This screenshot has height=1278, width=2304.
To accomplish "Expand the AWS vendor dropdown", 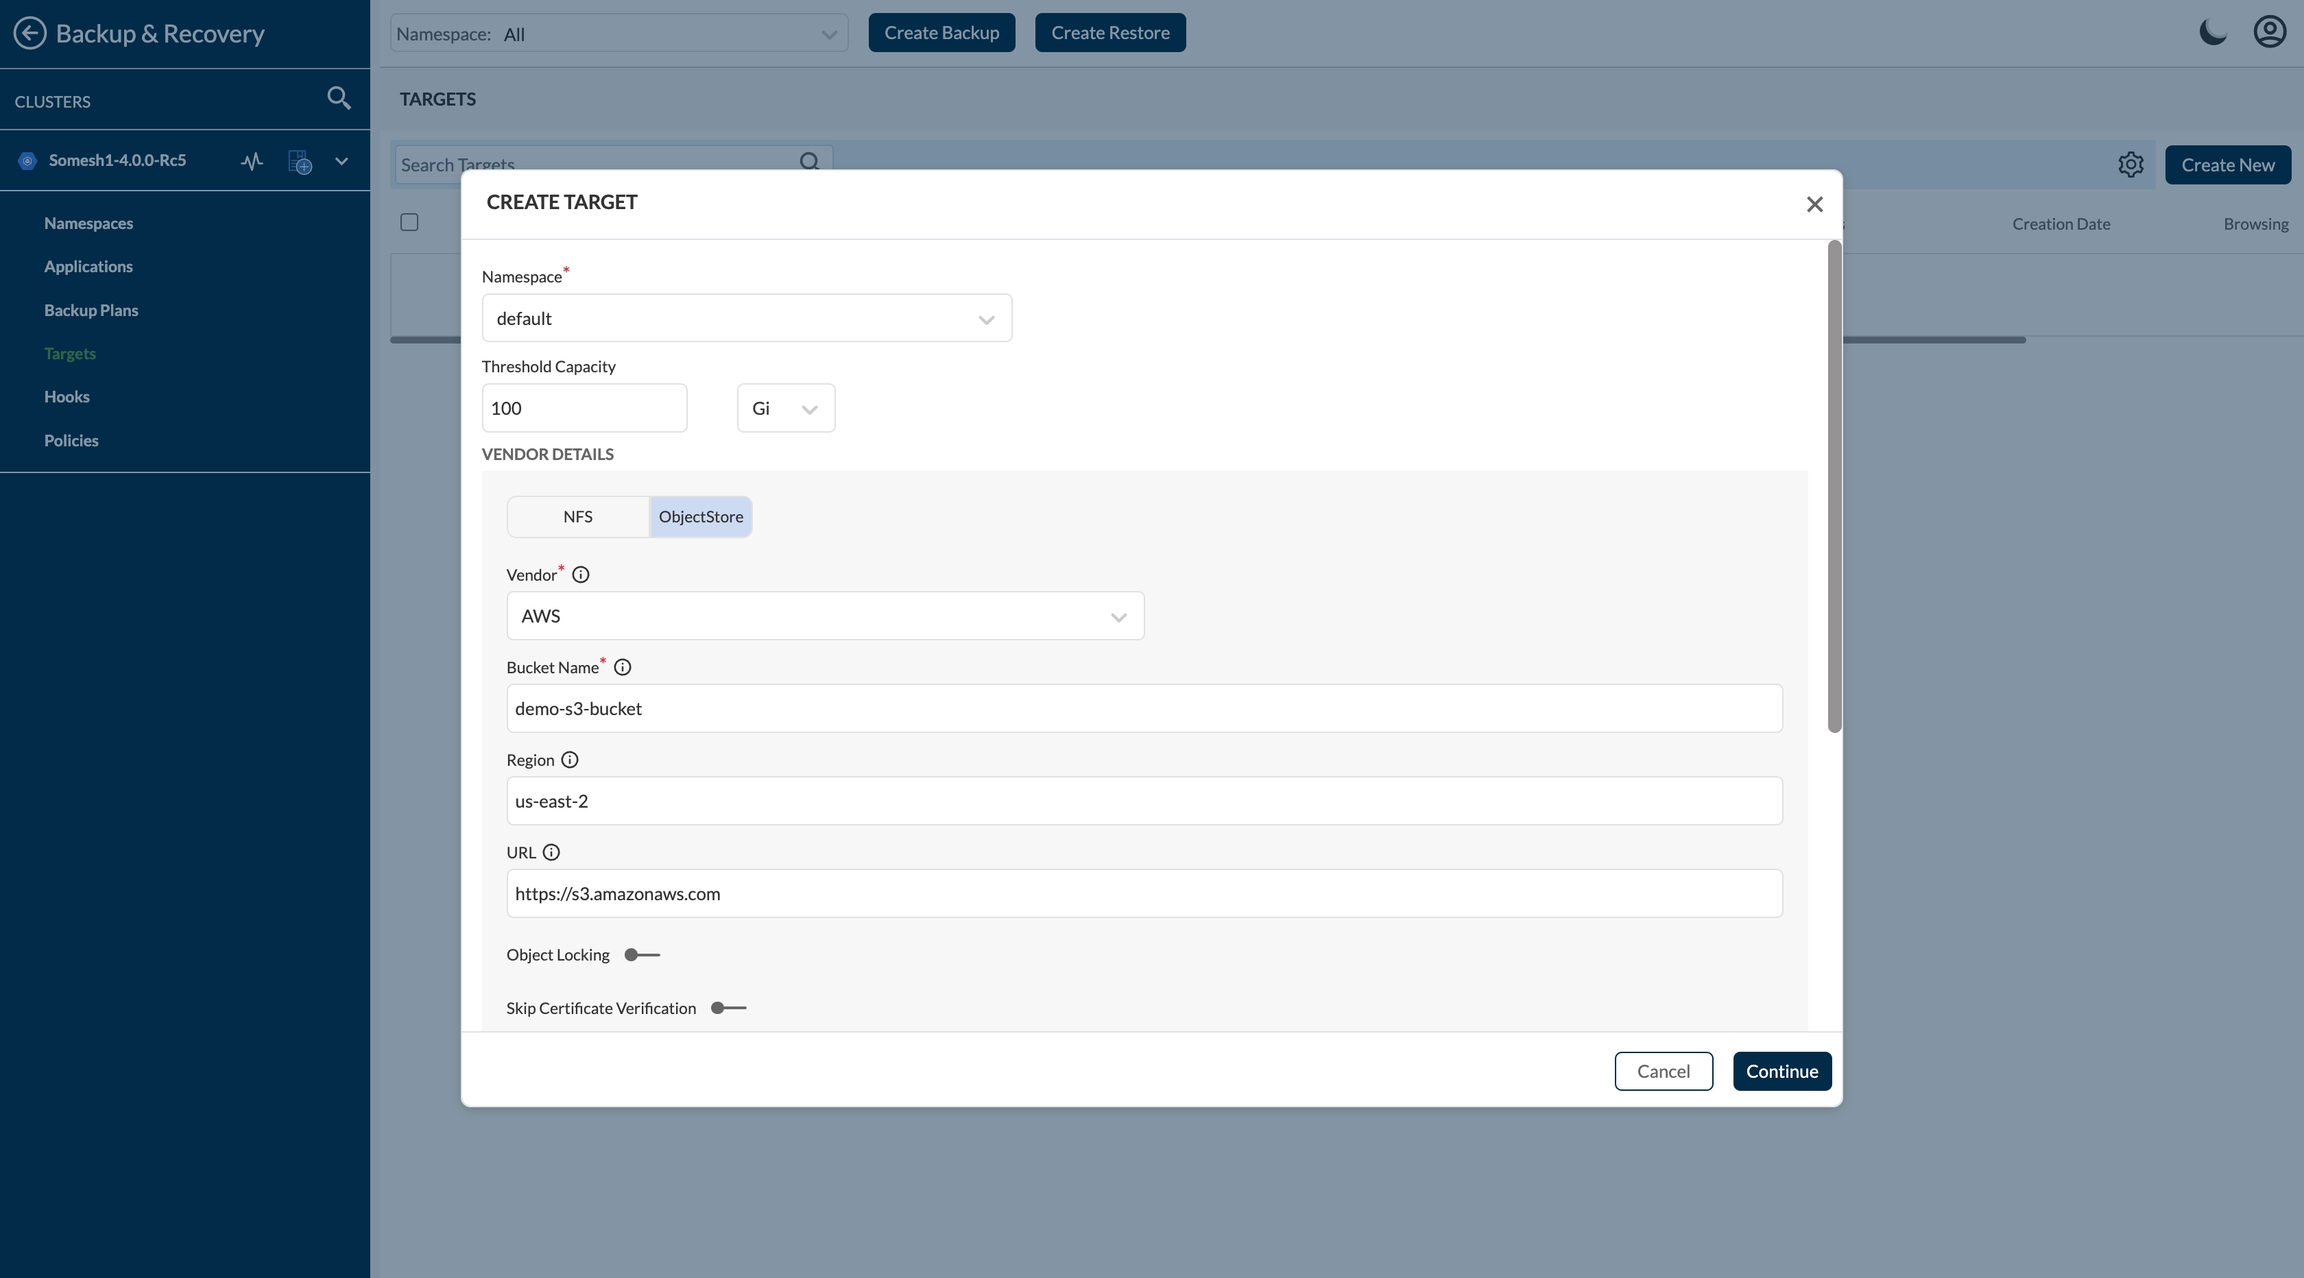I will click(x=824, y=616).
